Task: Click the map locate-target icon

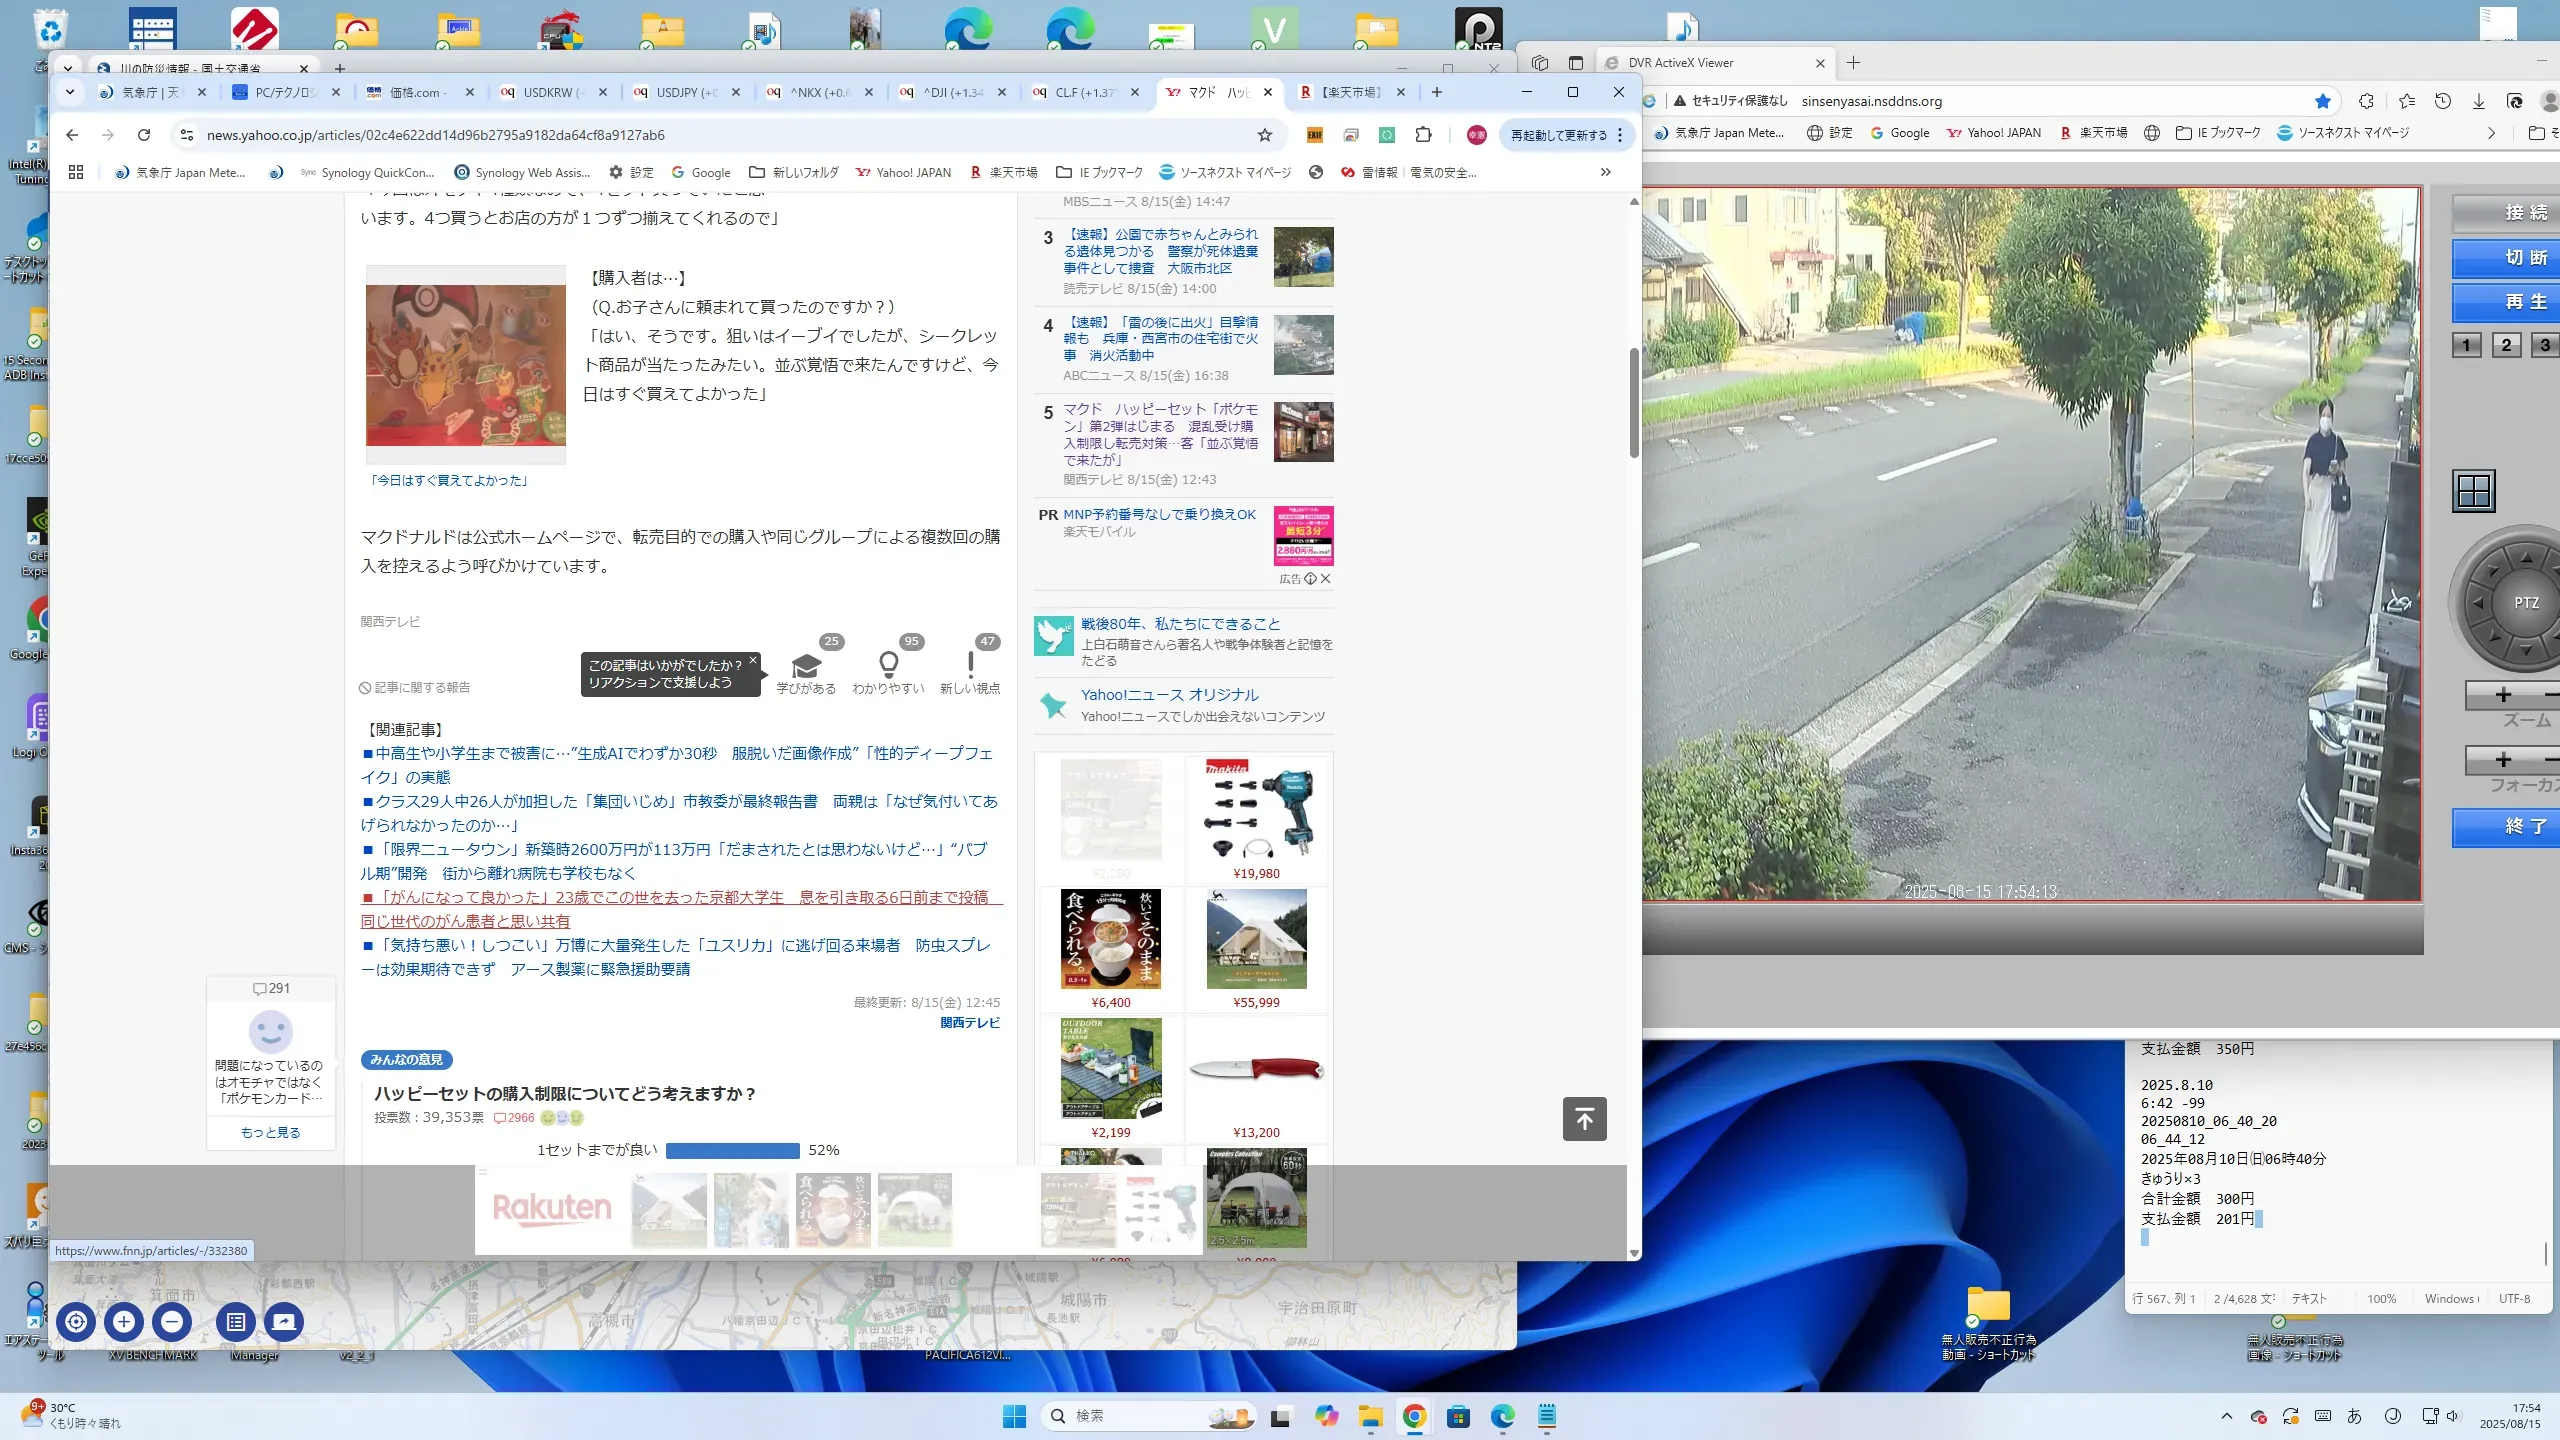Action: pos(76,1322)
